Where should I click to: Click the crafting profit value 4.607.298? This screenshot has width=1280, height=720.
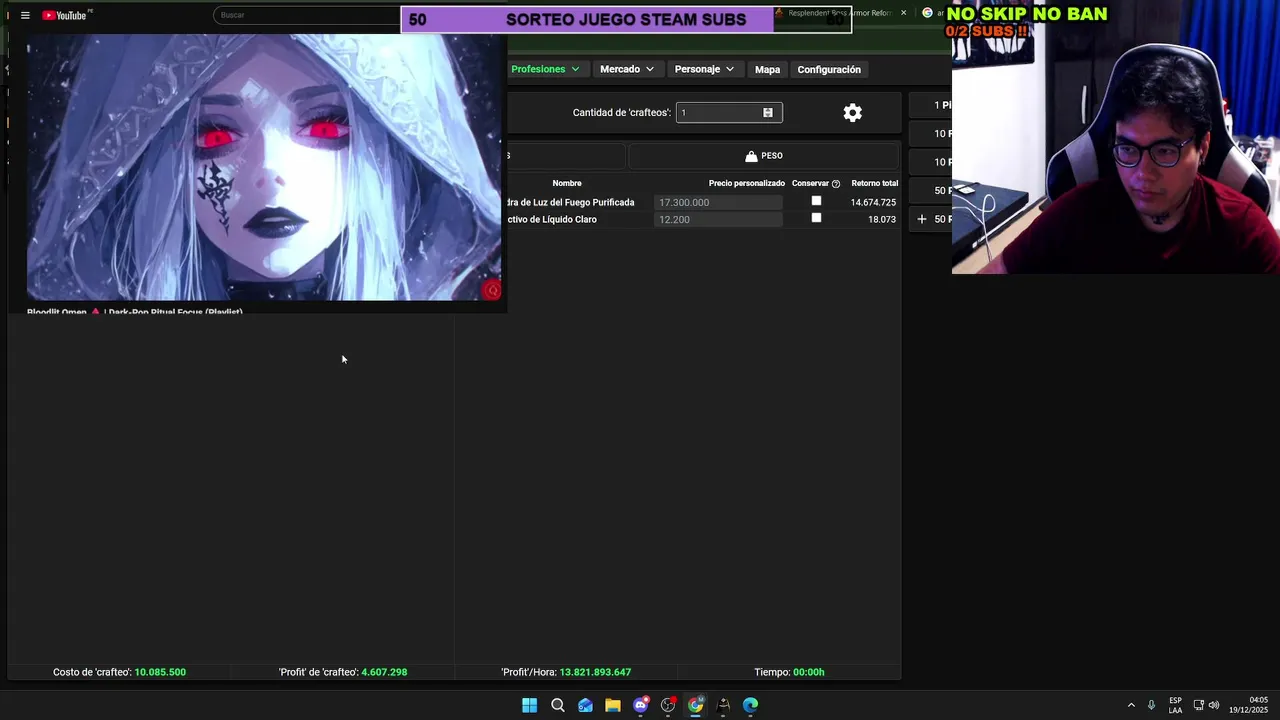coord(384,672)
